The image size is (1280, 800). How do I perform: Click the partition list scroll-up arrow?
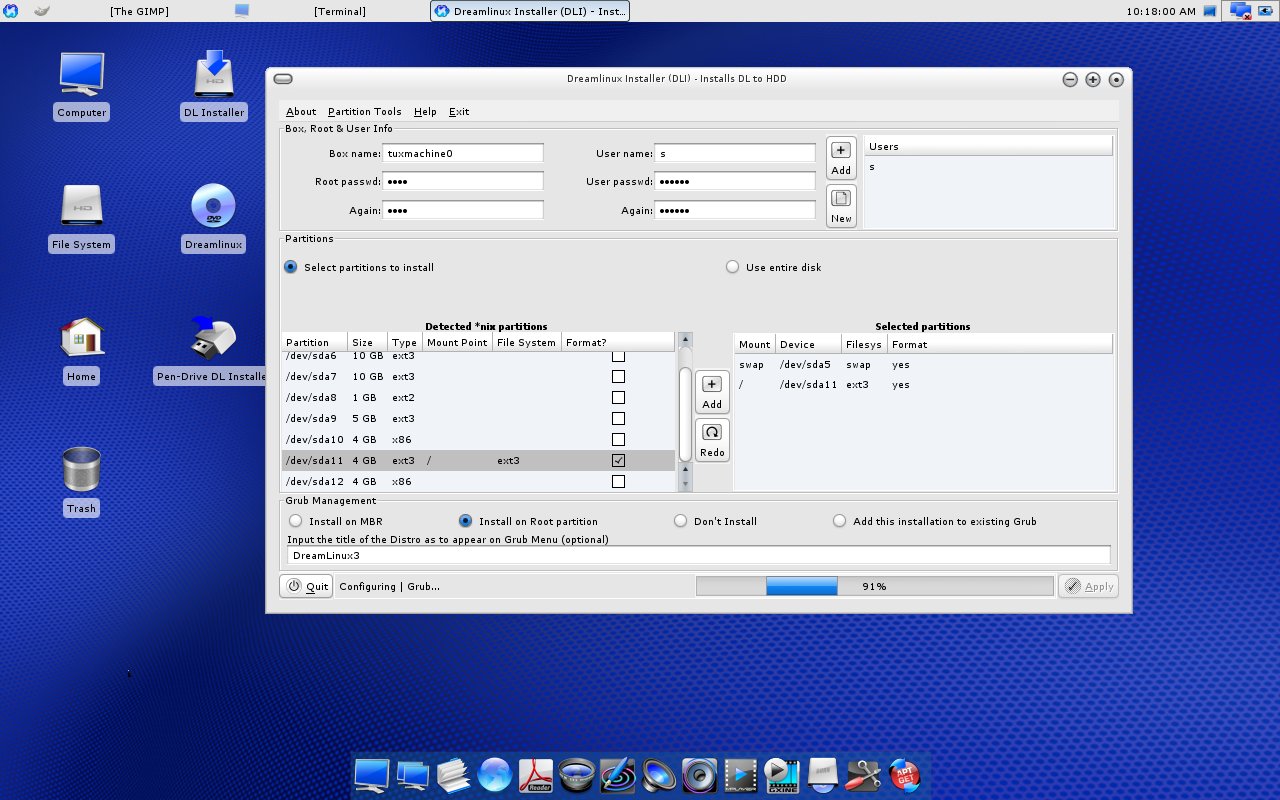tap(685, 340)
